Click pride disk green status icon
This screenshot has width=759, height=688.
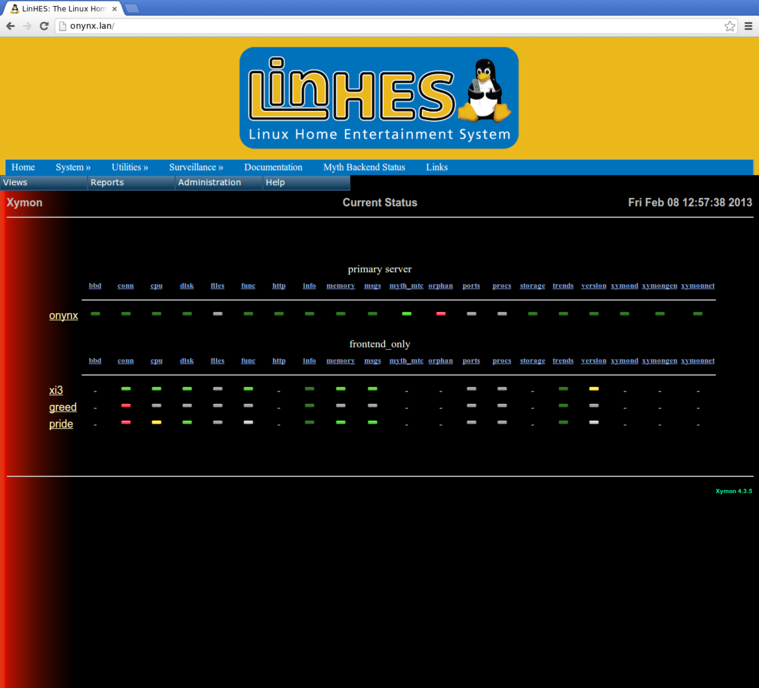(x=187, y=422)
